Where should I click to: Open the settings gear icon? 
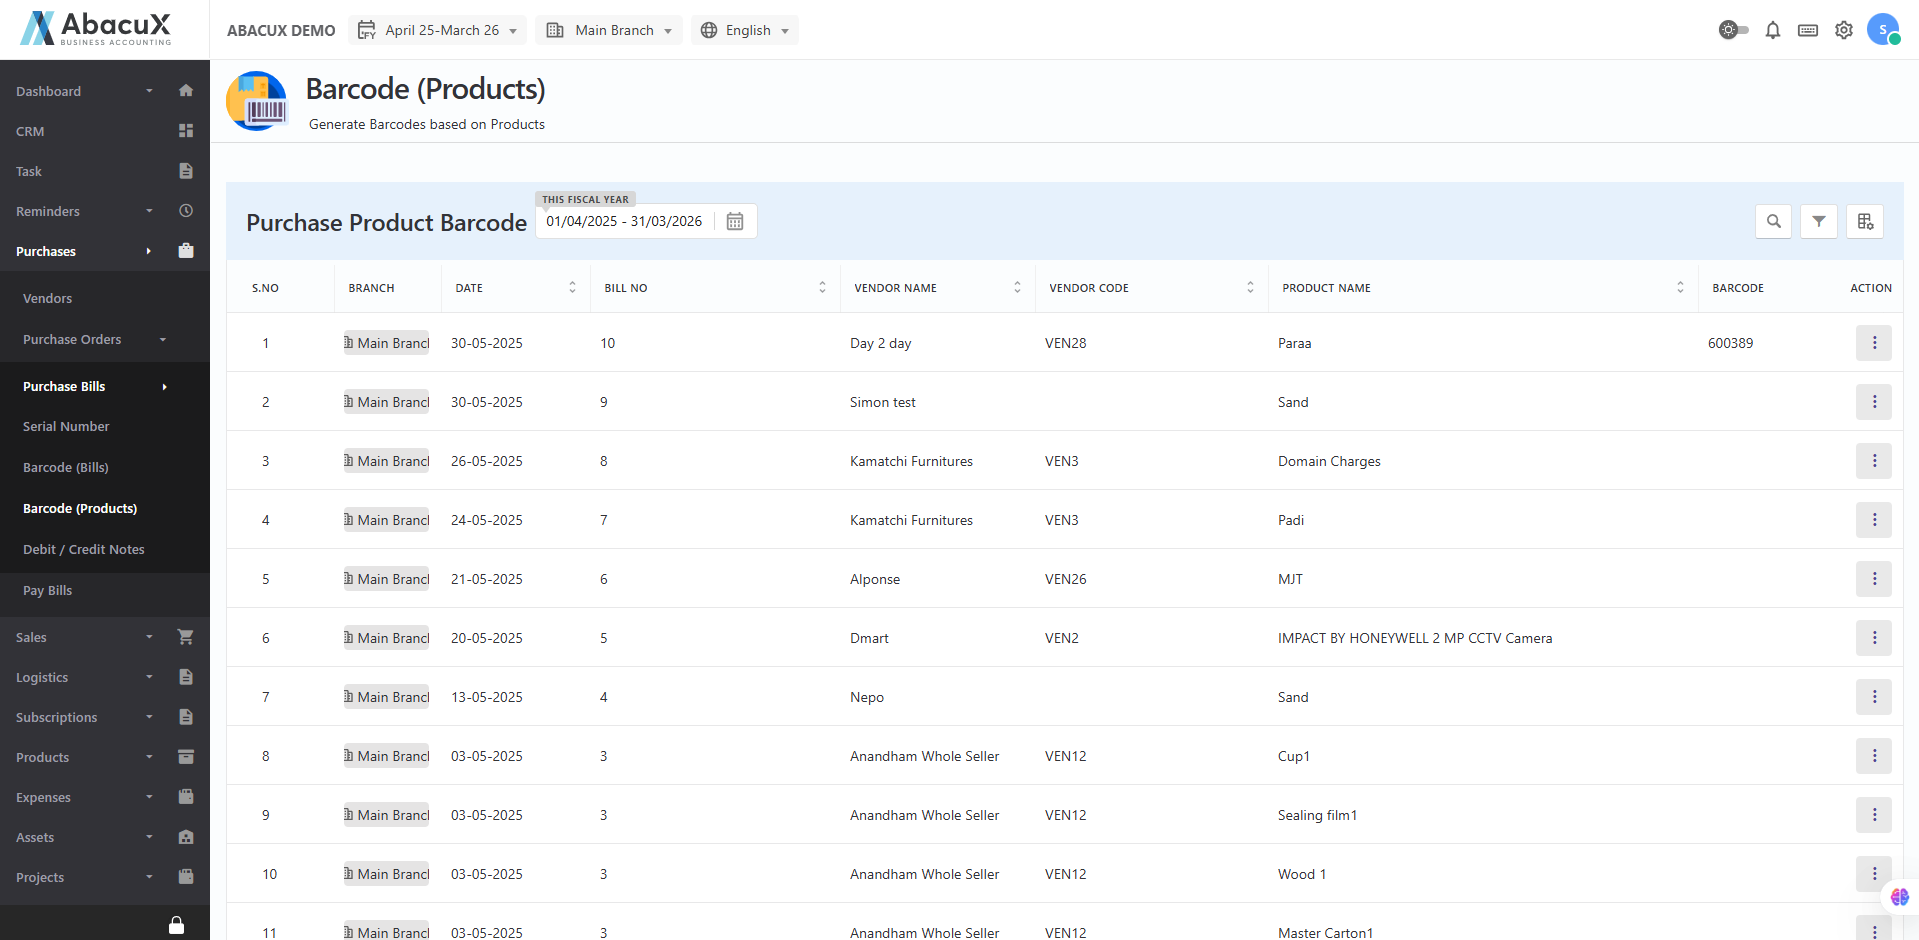tap(1843, 30)
